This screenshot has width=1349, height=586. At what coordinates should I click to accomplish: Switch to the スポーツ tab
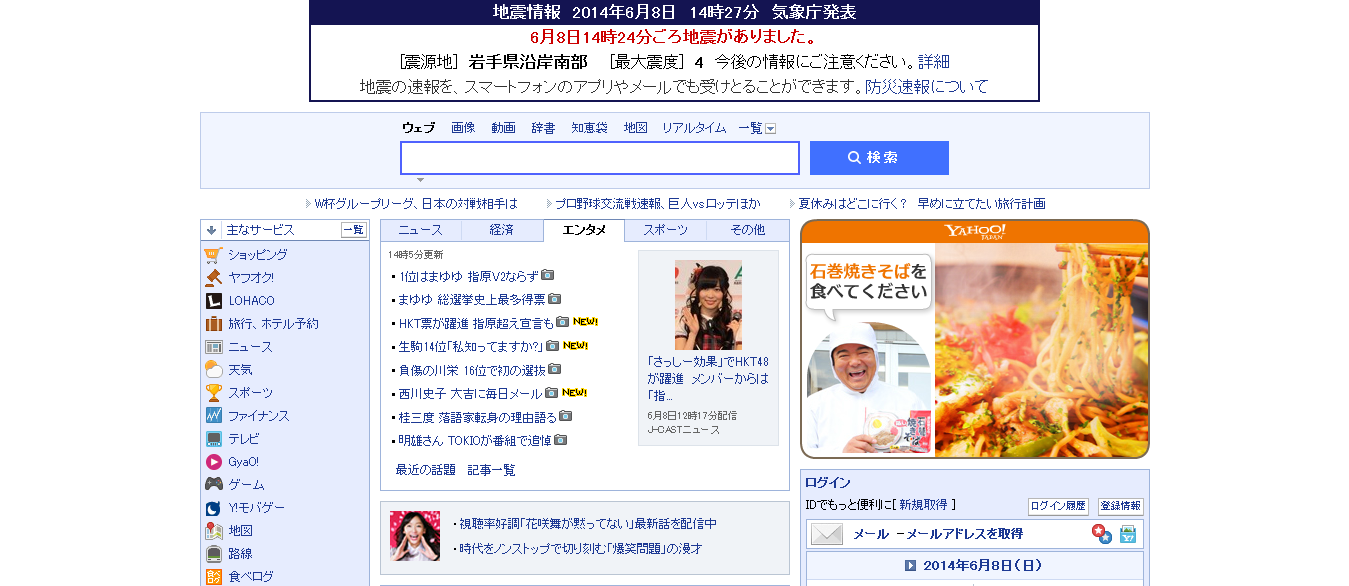(x=666, y=230)
